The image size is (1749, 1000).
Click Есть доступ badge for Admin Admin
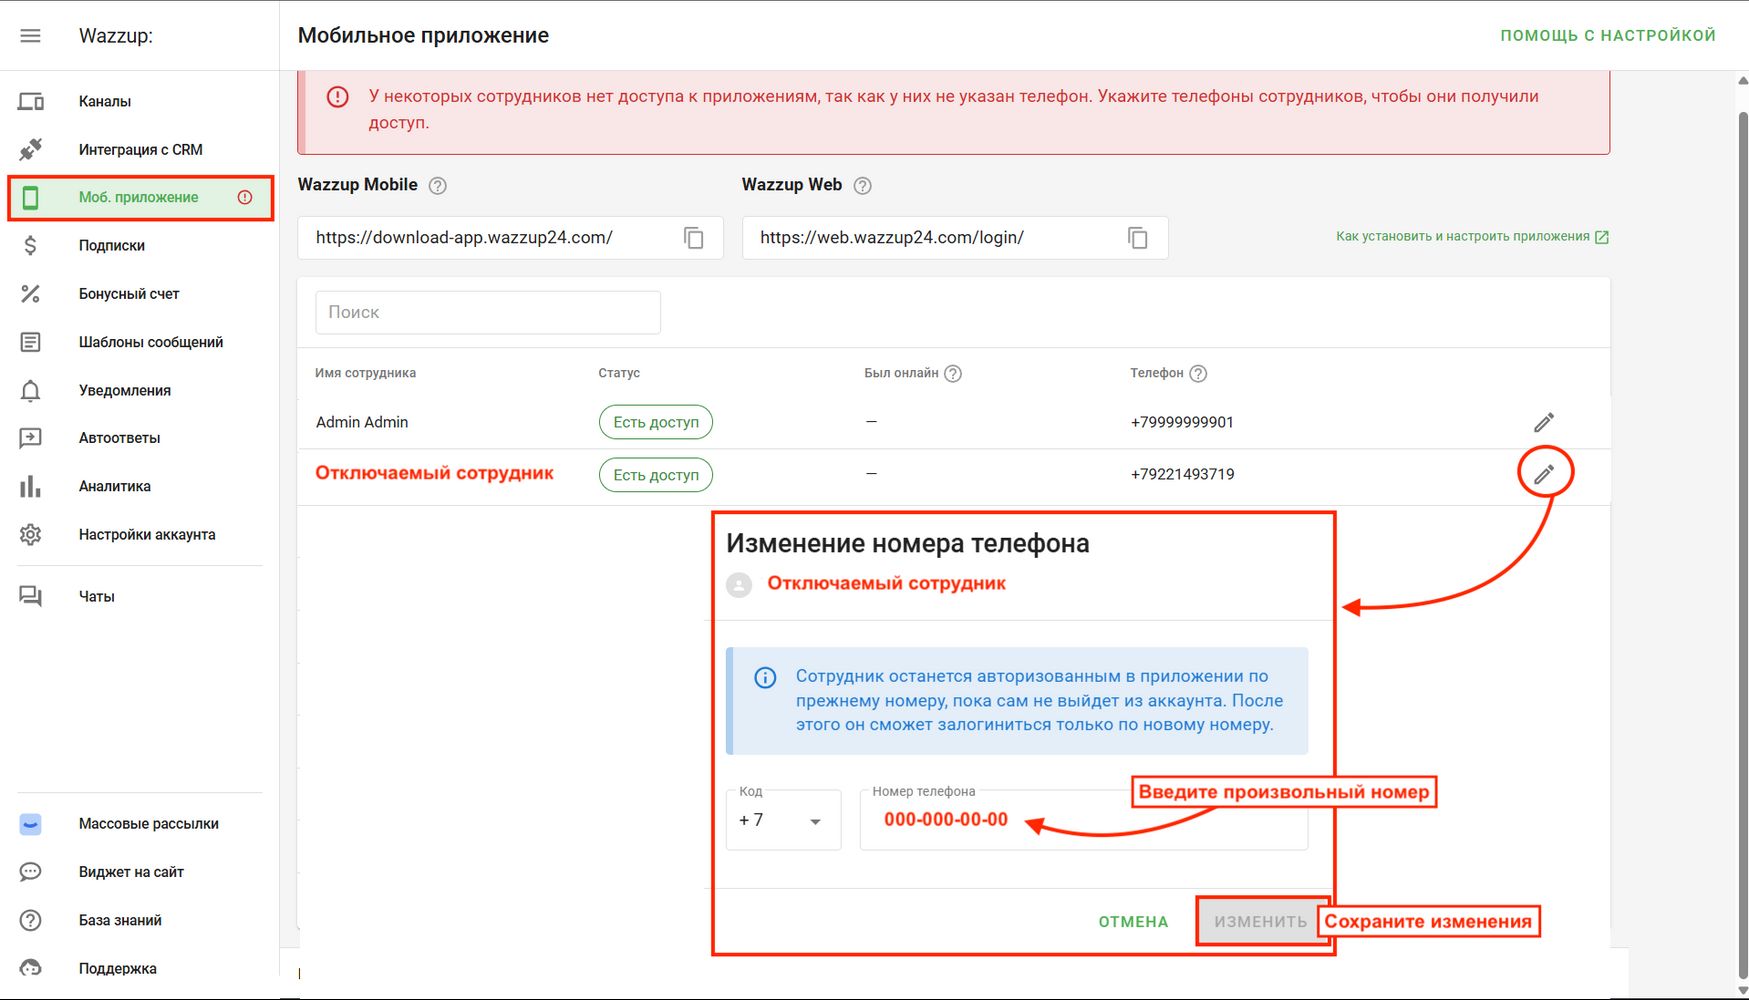point(656,422)
